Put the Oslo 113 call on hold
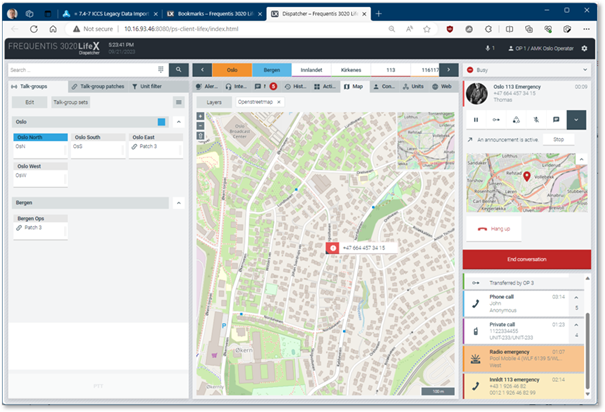The width and height of the screenshot is (605, 412). pos(476,120)
